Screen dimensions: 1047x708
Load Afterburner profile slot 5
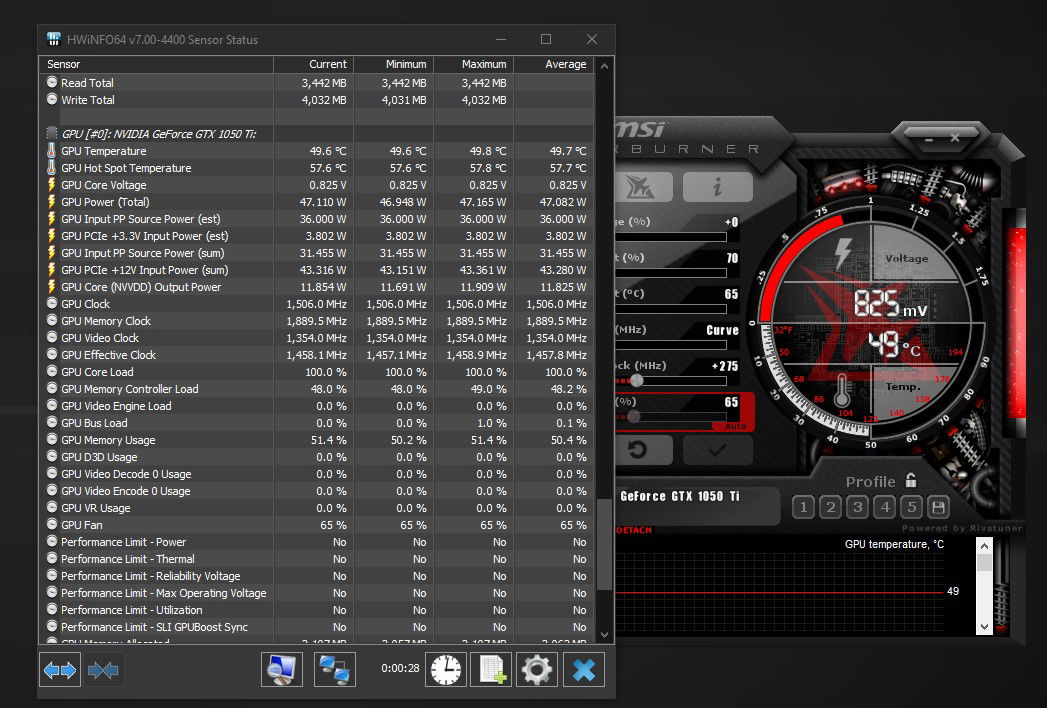click(911, 507)
